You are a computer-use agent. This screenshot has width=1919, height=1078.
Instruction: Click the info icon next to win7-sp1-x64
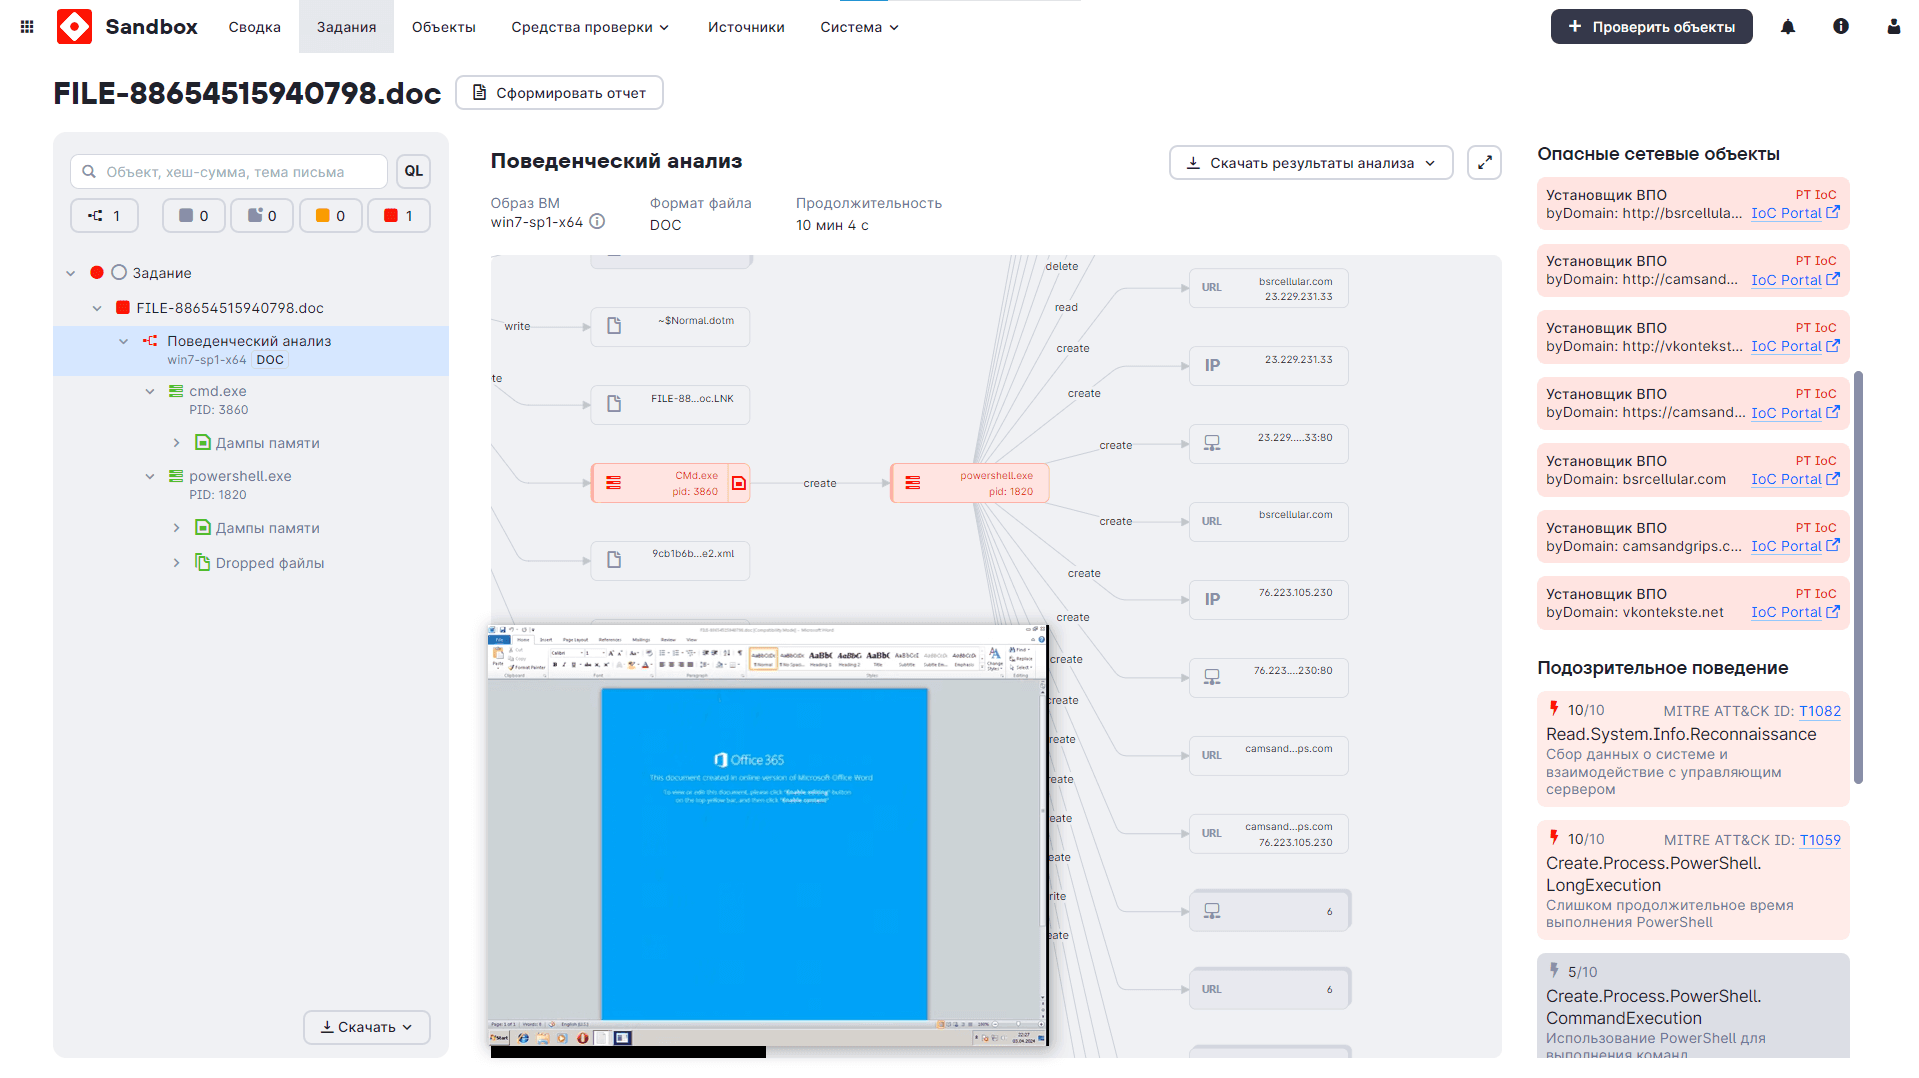pos(597,222)
